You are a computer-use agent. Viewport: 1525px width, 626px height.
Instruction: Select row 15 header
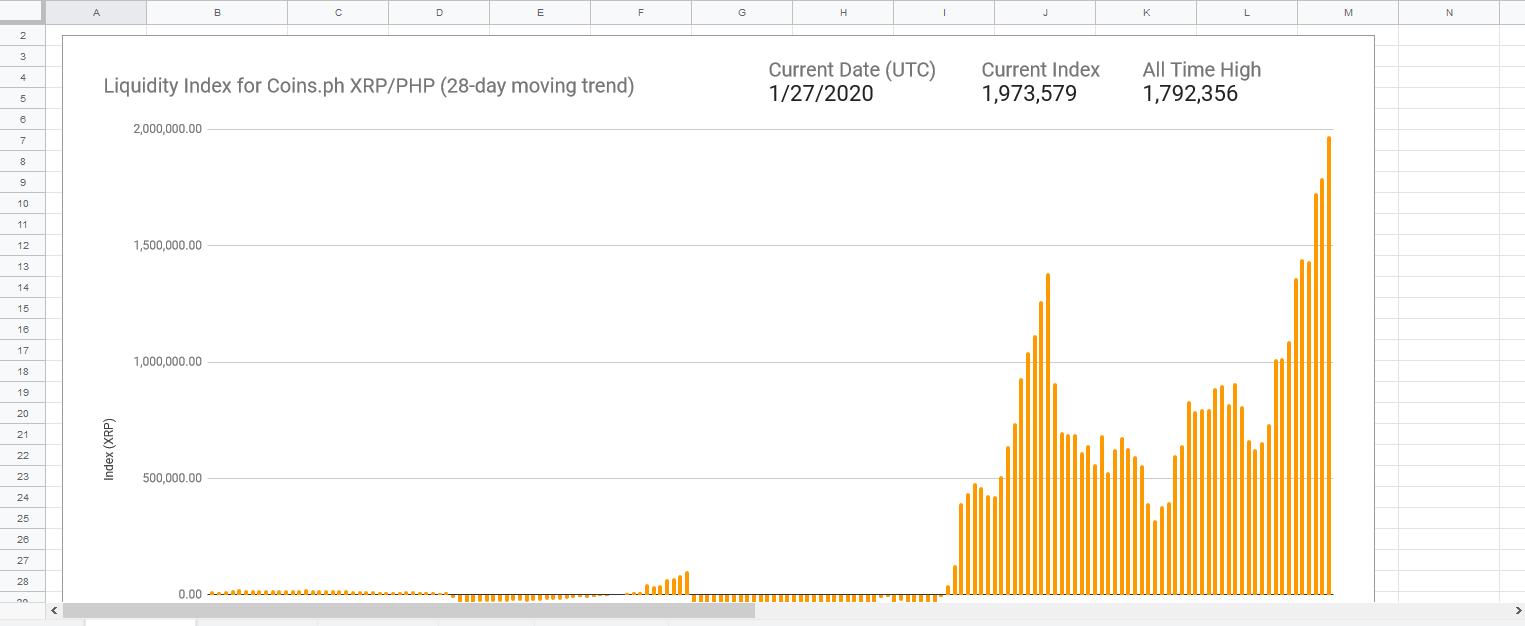coord(22,308)
